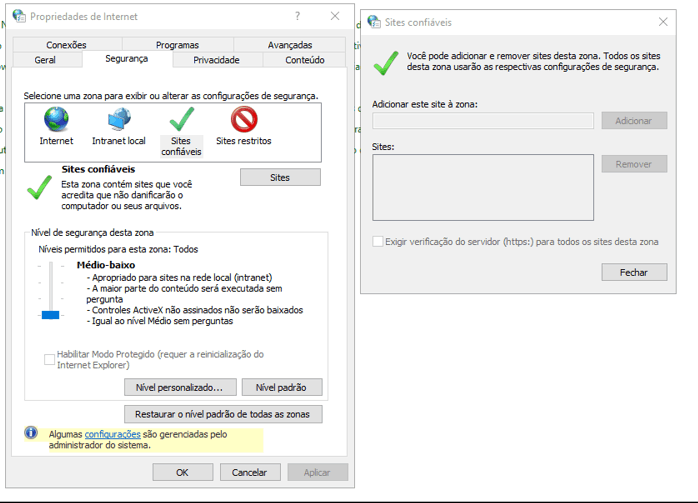Switch to the Geral tab

45,60
